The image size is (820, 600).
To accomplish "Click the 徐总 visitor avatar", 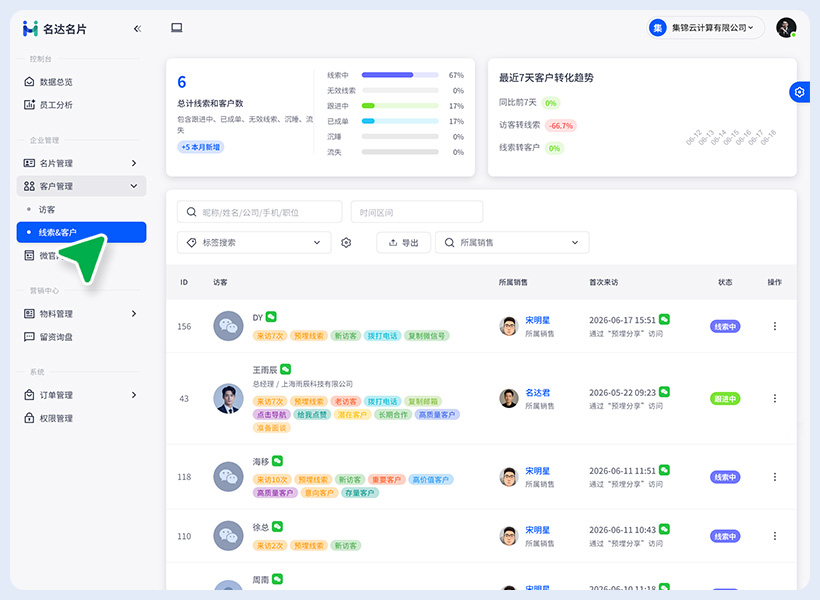I will coord(229,536).
